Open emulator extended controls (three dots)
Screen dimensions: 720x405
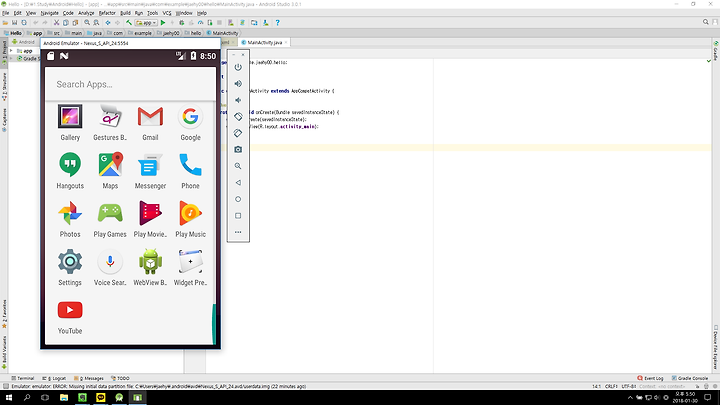(238, 232)
